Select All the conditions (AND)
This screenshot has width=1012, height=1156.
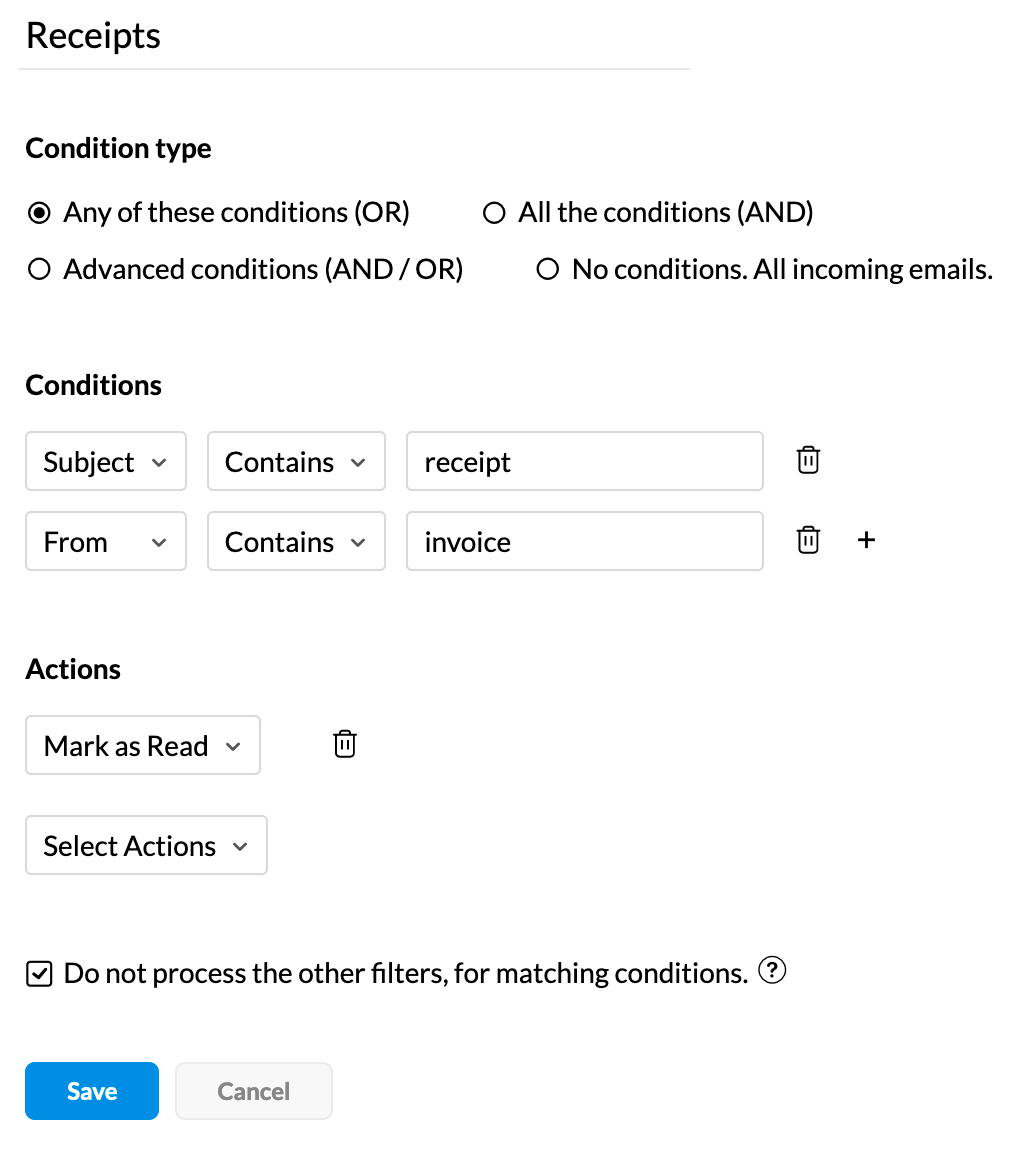(494, 213)
